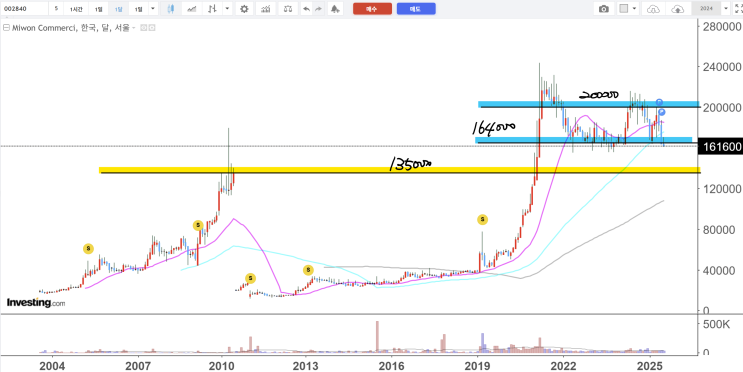Click first small icon after the legend title

coord(144,28)
